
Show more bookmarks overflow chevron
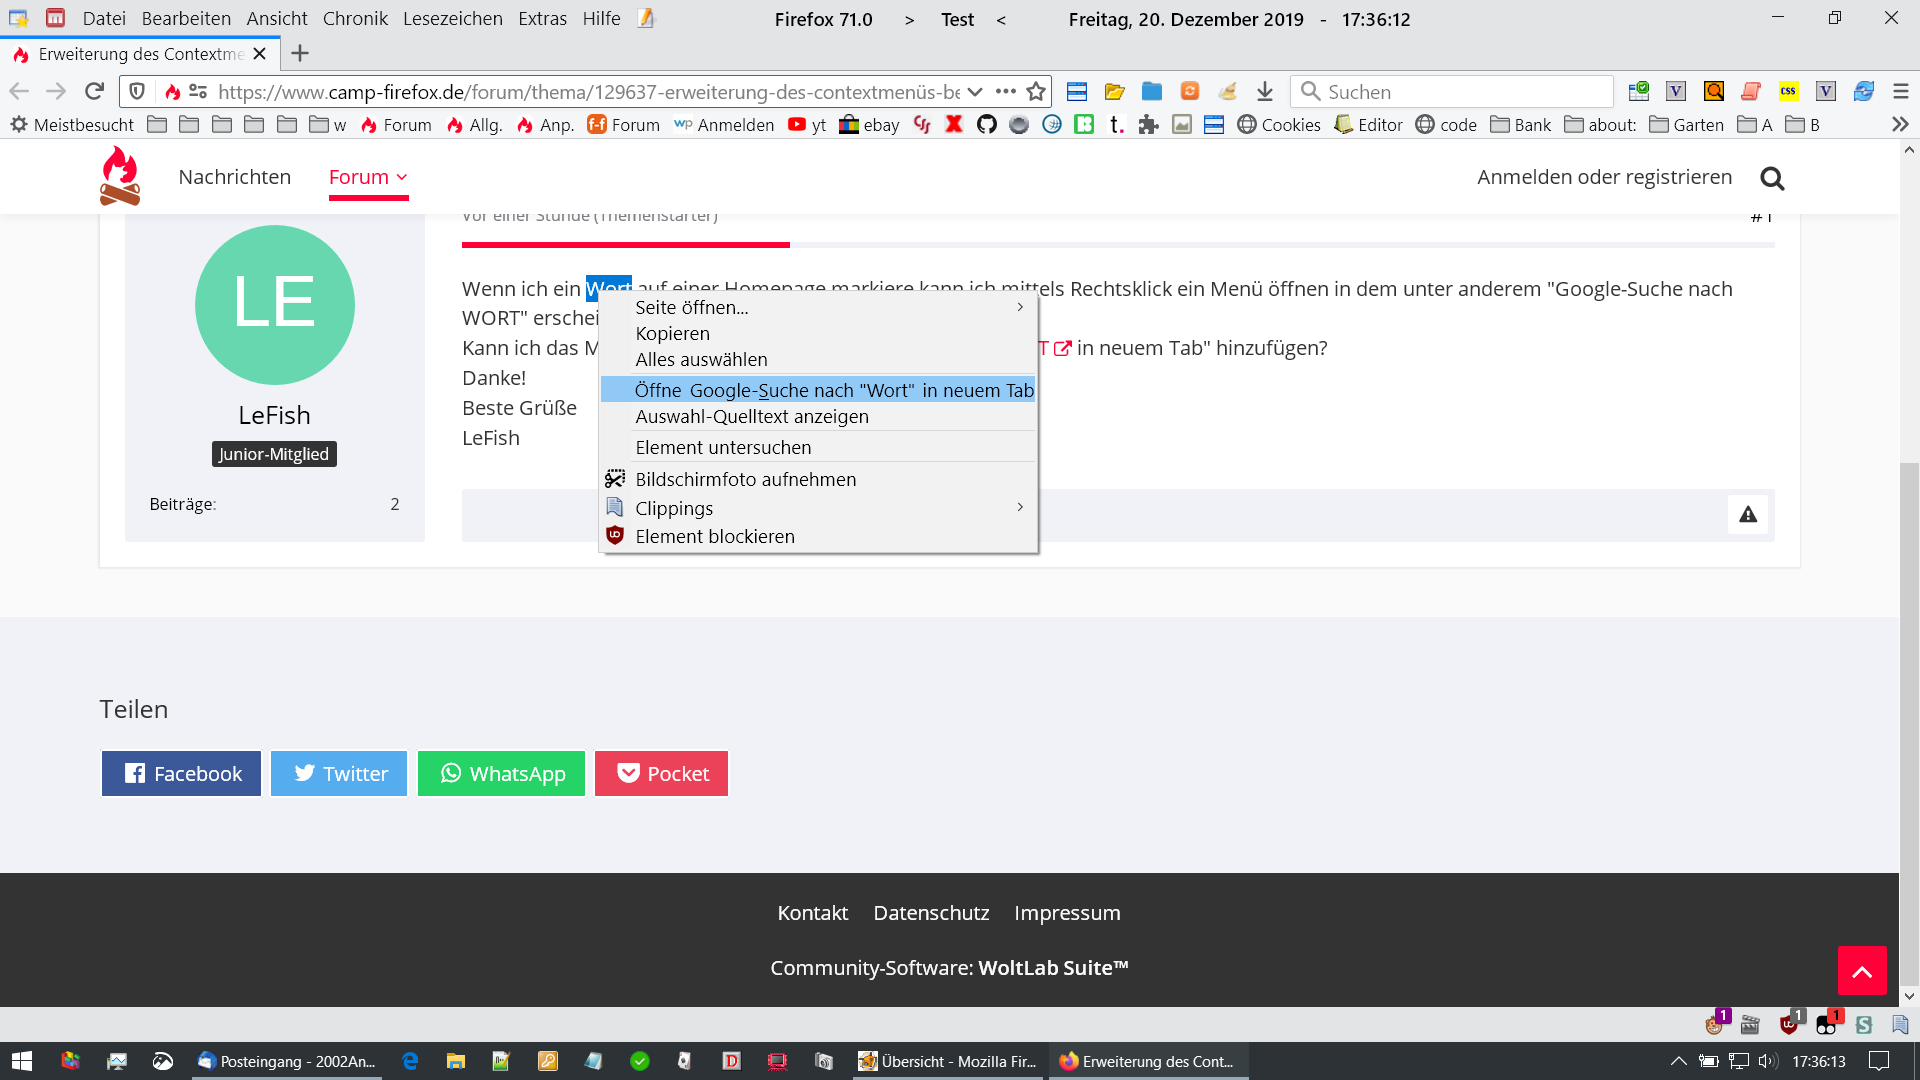[x=1900, y=125]
